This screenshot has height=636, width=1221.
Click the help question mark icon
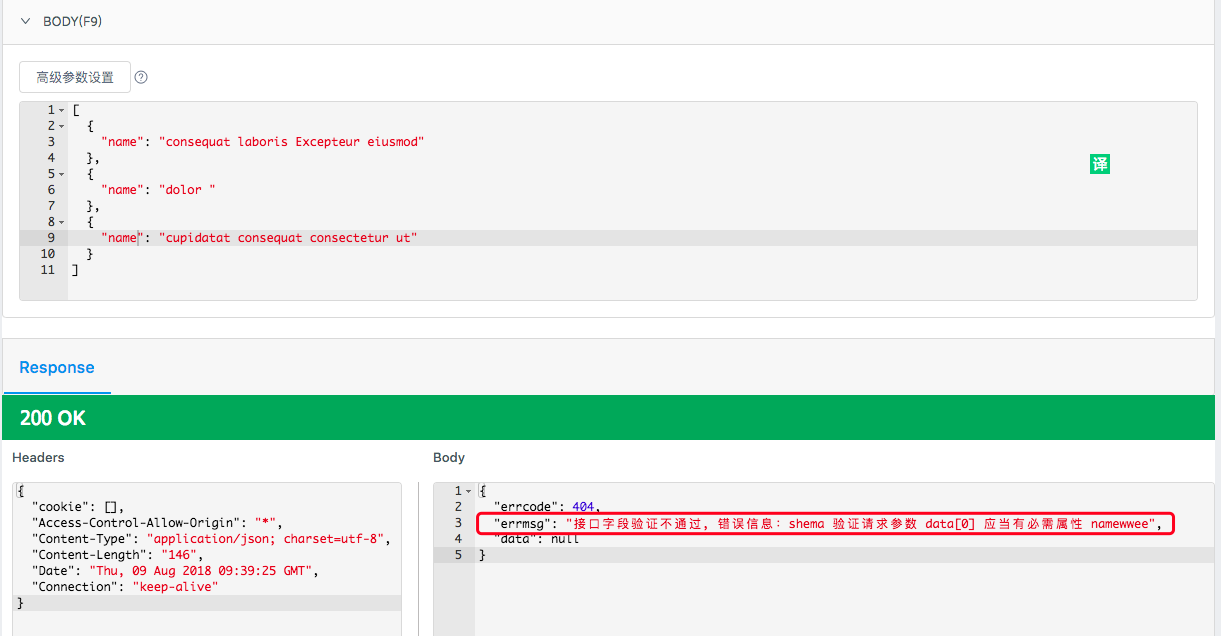click(141, 77)
